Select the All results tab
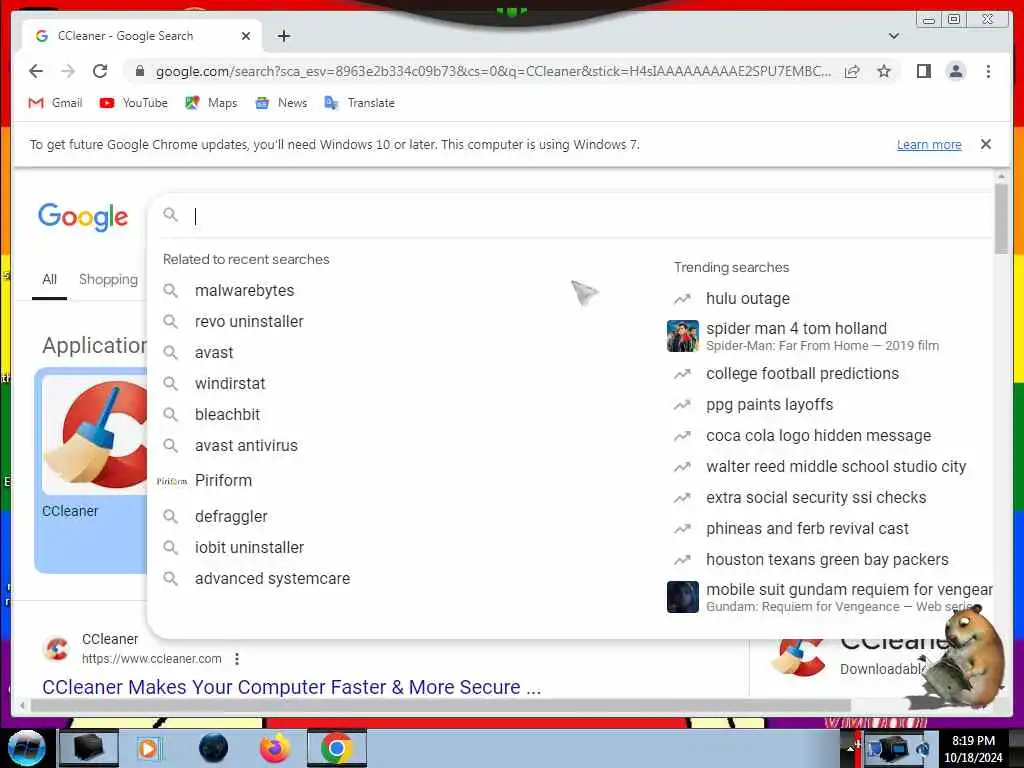The height and width of the screenshot is (768, 1024). click(50, 280)
